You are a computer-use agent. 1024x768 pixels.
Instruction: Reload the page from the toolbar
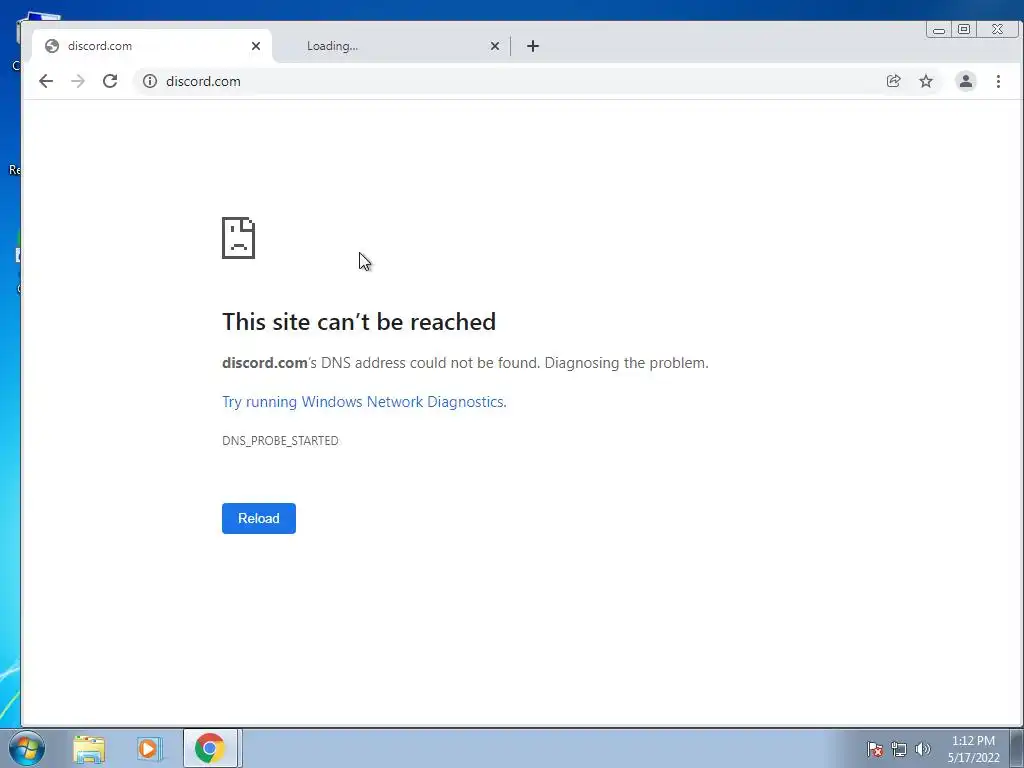(x=110, y=81)
